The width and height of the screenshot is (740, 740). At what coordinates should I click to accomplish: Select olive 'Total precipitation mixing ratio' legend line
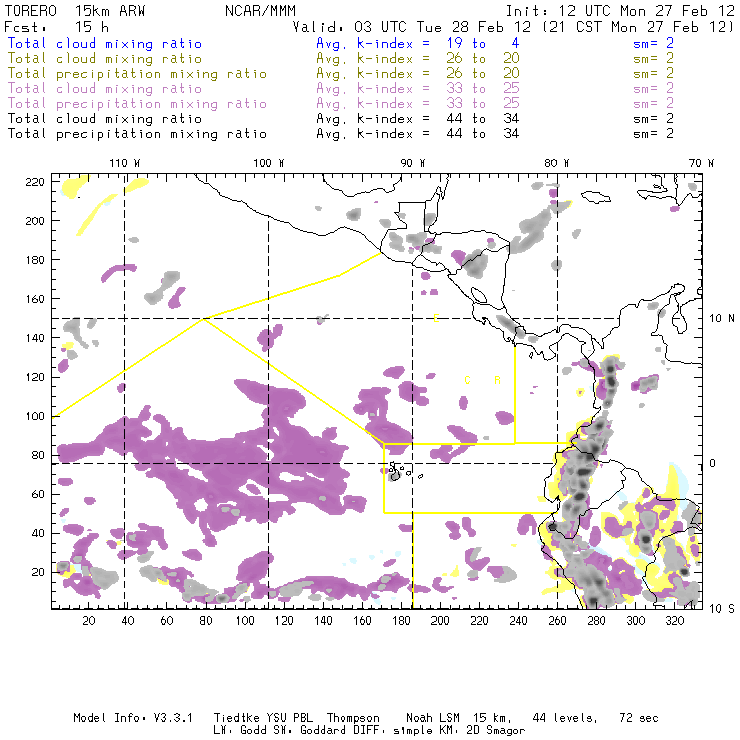pyautogui.click(x=137, y=74)
